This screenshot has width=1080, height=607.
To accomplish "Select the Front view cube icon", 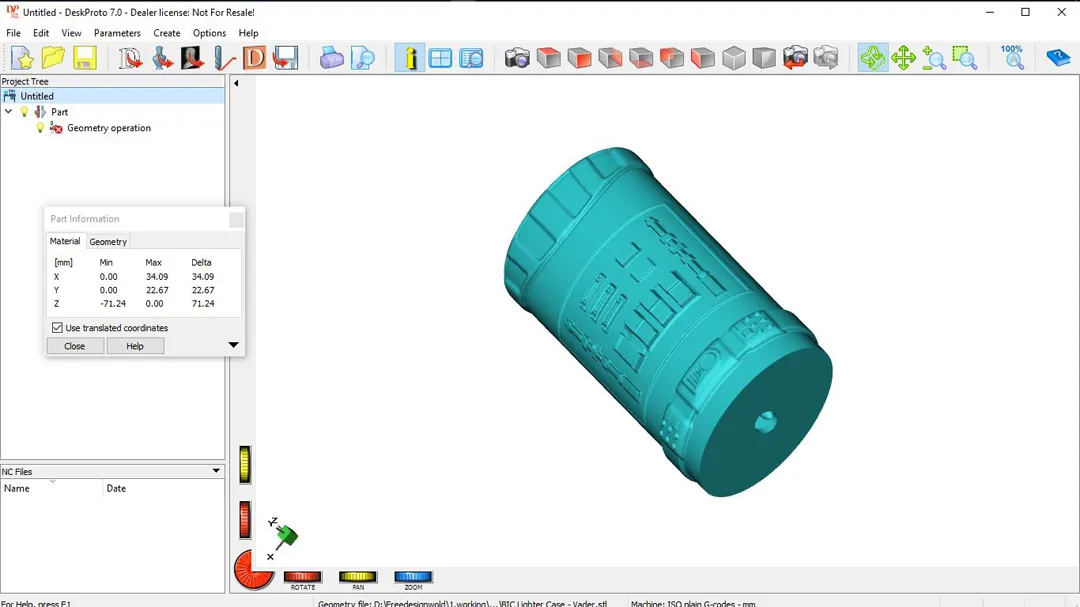I will 579,58.
